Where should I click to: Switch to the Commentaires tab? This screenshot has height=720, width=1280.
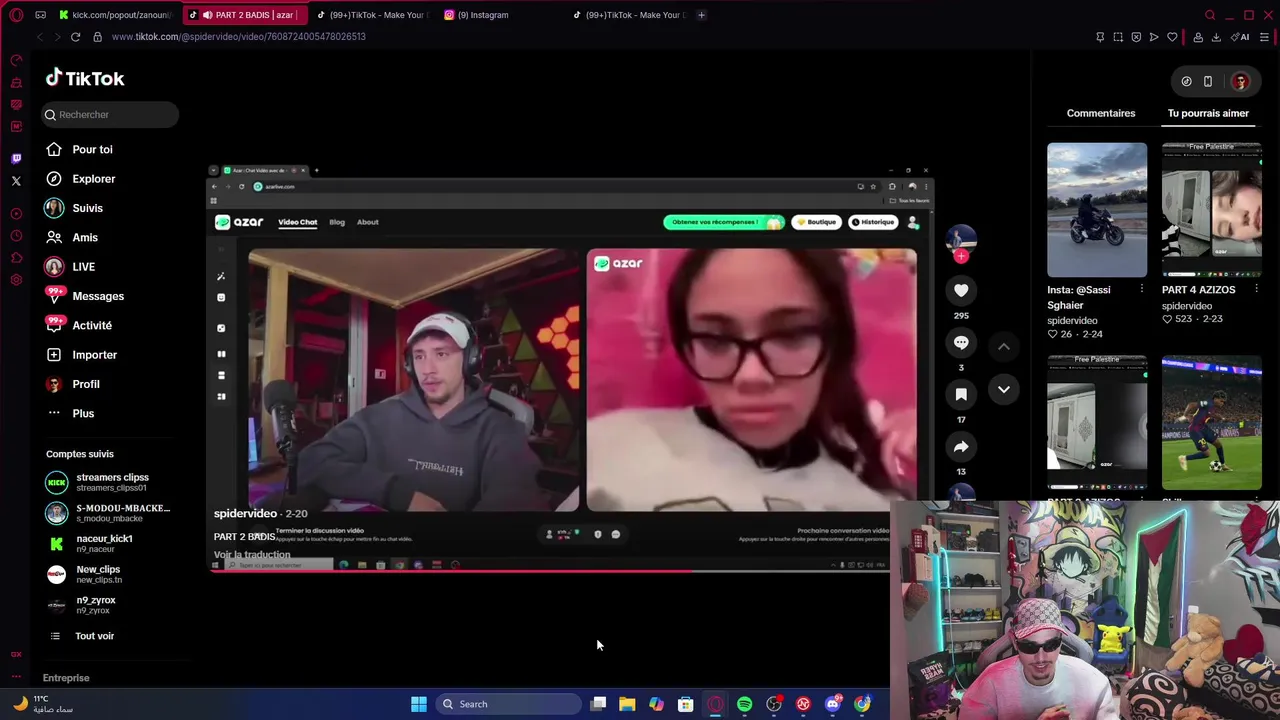(1101, 113)
